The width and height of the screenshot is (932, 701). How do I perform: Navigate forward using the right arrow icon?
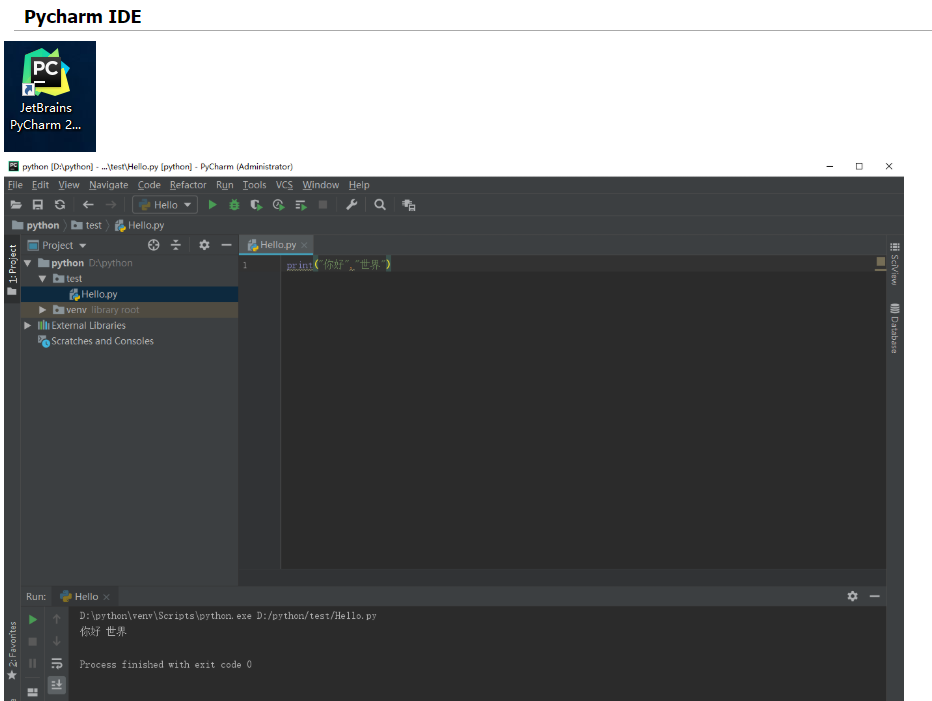111,205
